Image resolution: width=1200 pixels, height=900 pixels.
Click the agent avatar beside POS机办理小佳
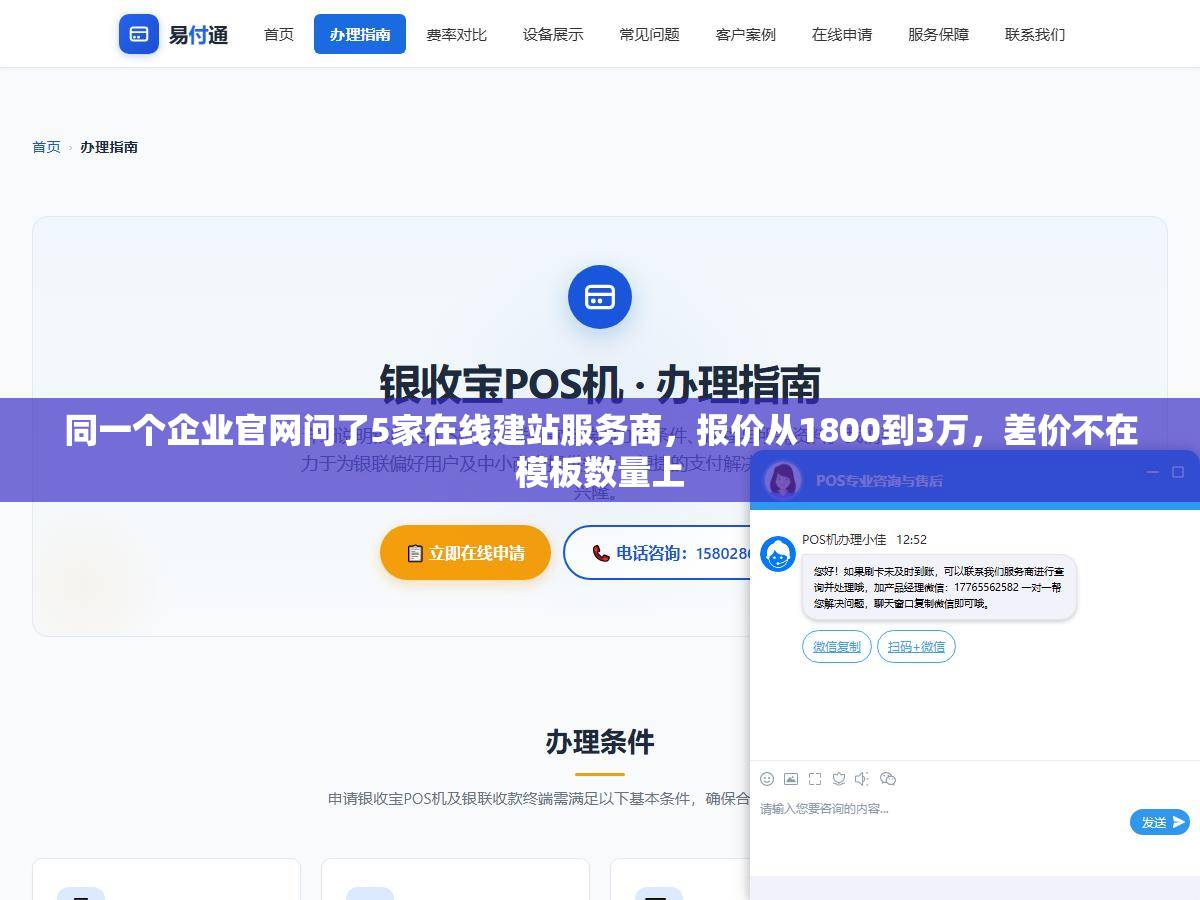click(778, 554)
